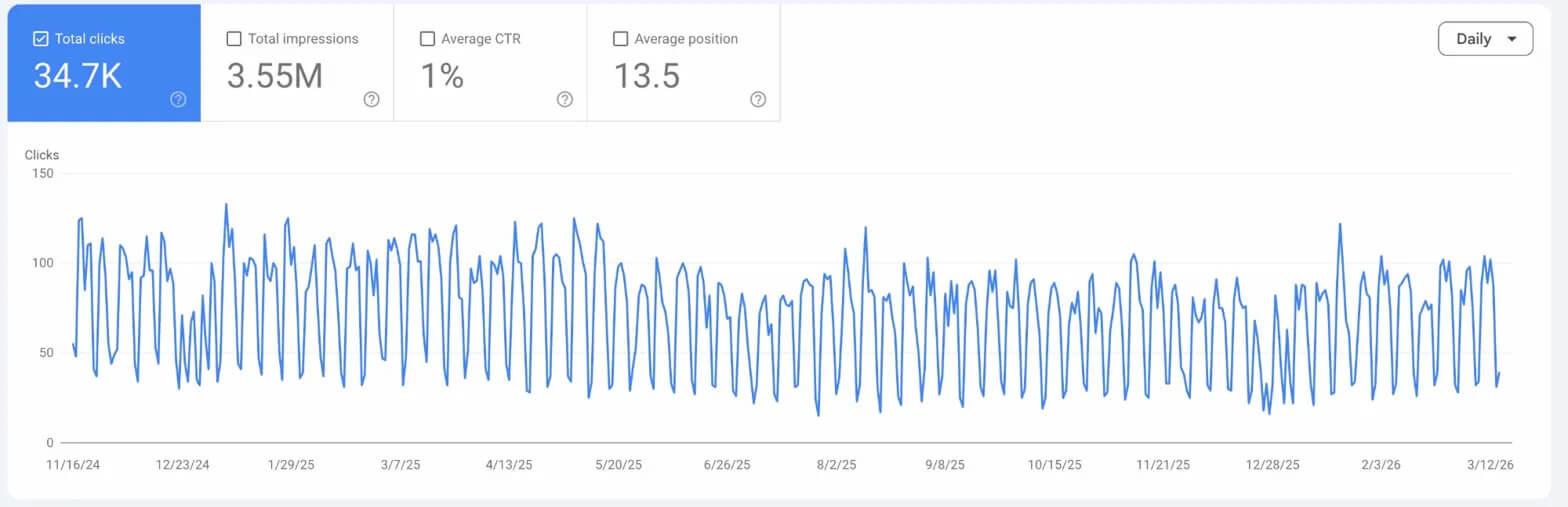The image size is (1568, 507).
Task: Click the 3/12/26 date on axis
Action: 1489,465
